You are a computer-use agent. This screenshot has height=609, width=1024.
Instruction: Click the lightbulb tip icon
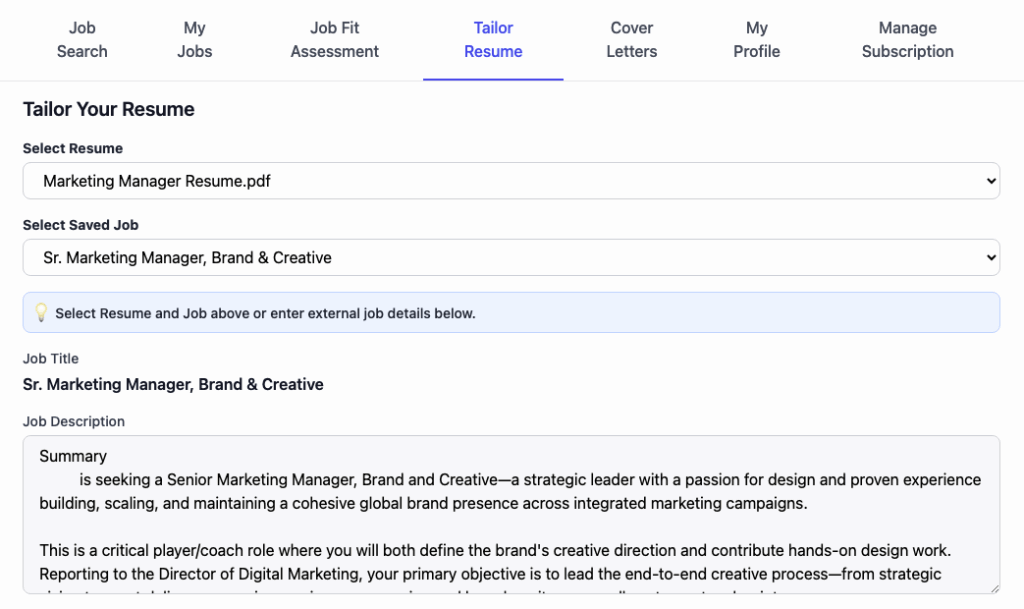pyautogui.click(x=41, y=313)
